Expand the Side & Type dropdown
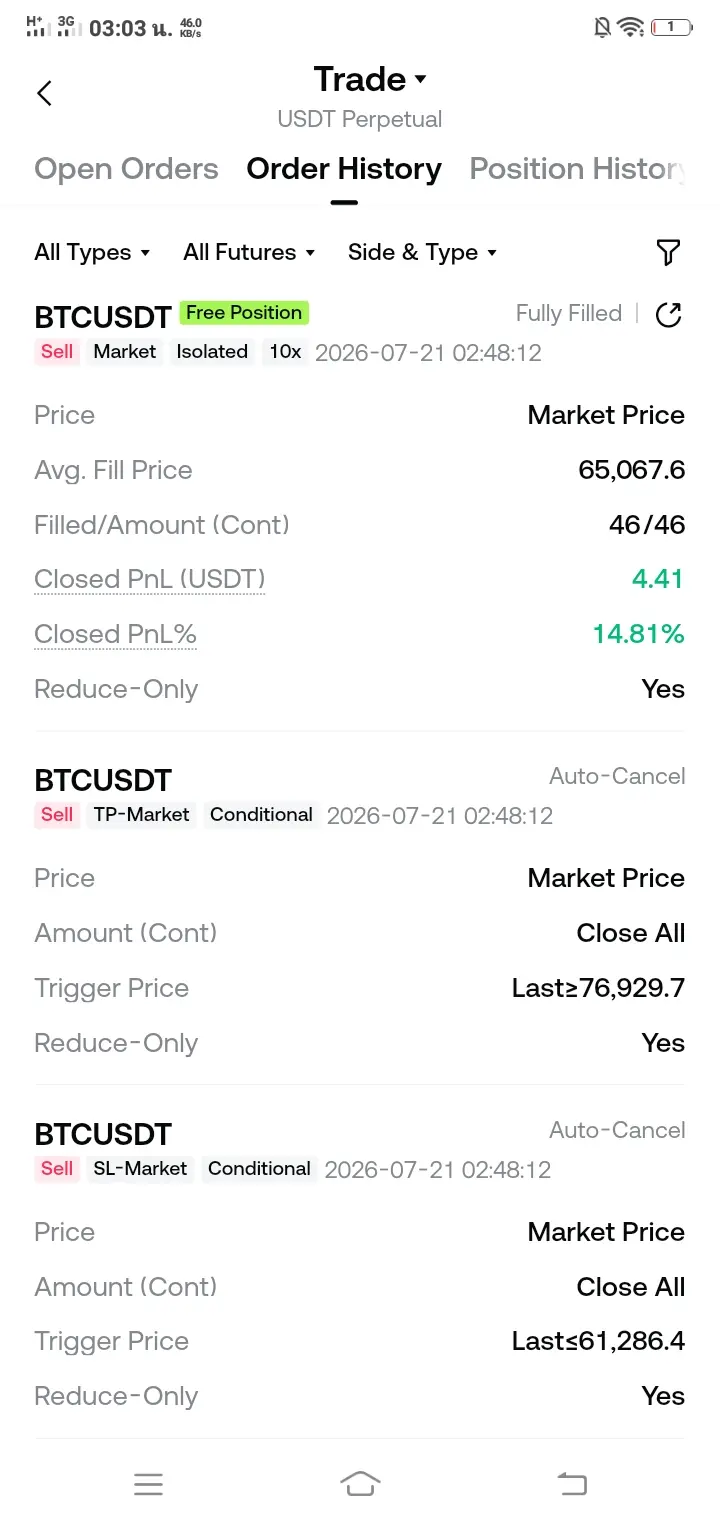Viewport: 720px width, 1520px height. [x=422, y=253]
